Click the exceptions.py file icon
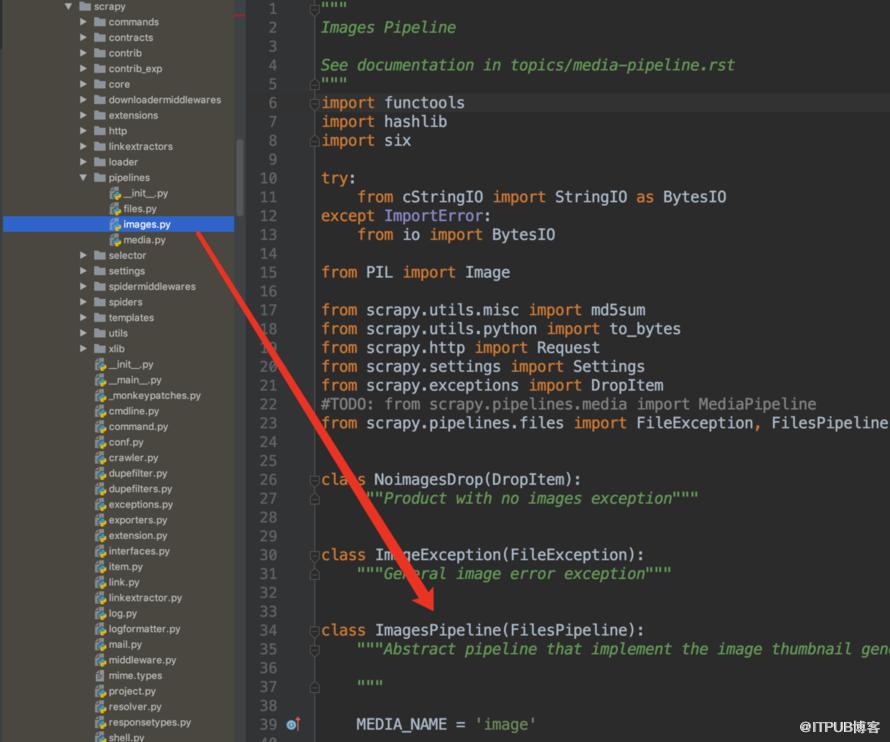 click(x=100, y=504)
